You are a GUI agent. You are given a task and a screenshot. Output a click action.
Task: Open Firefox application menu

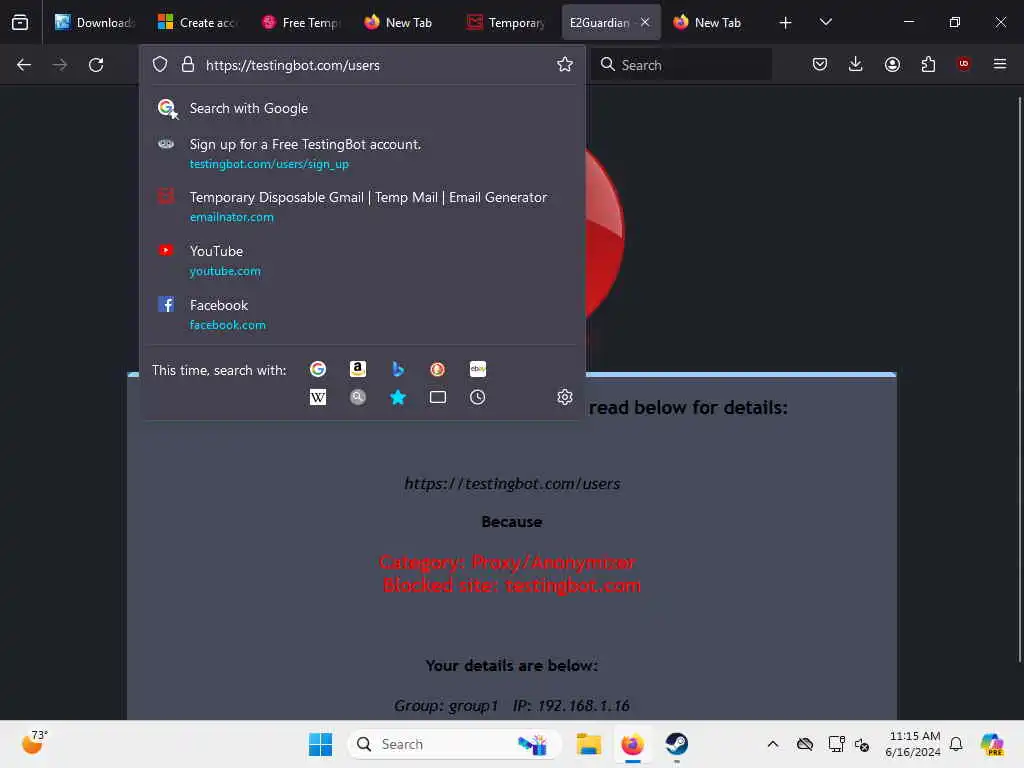tap(1000, 64)
